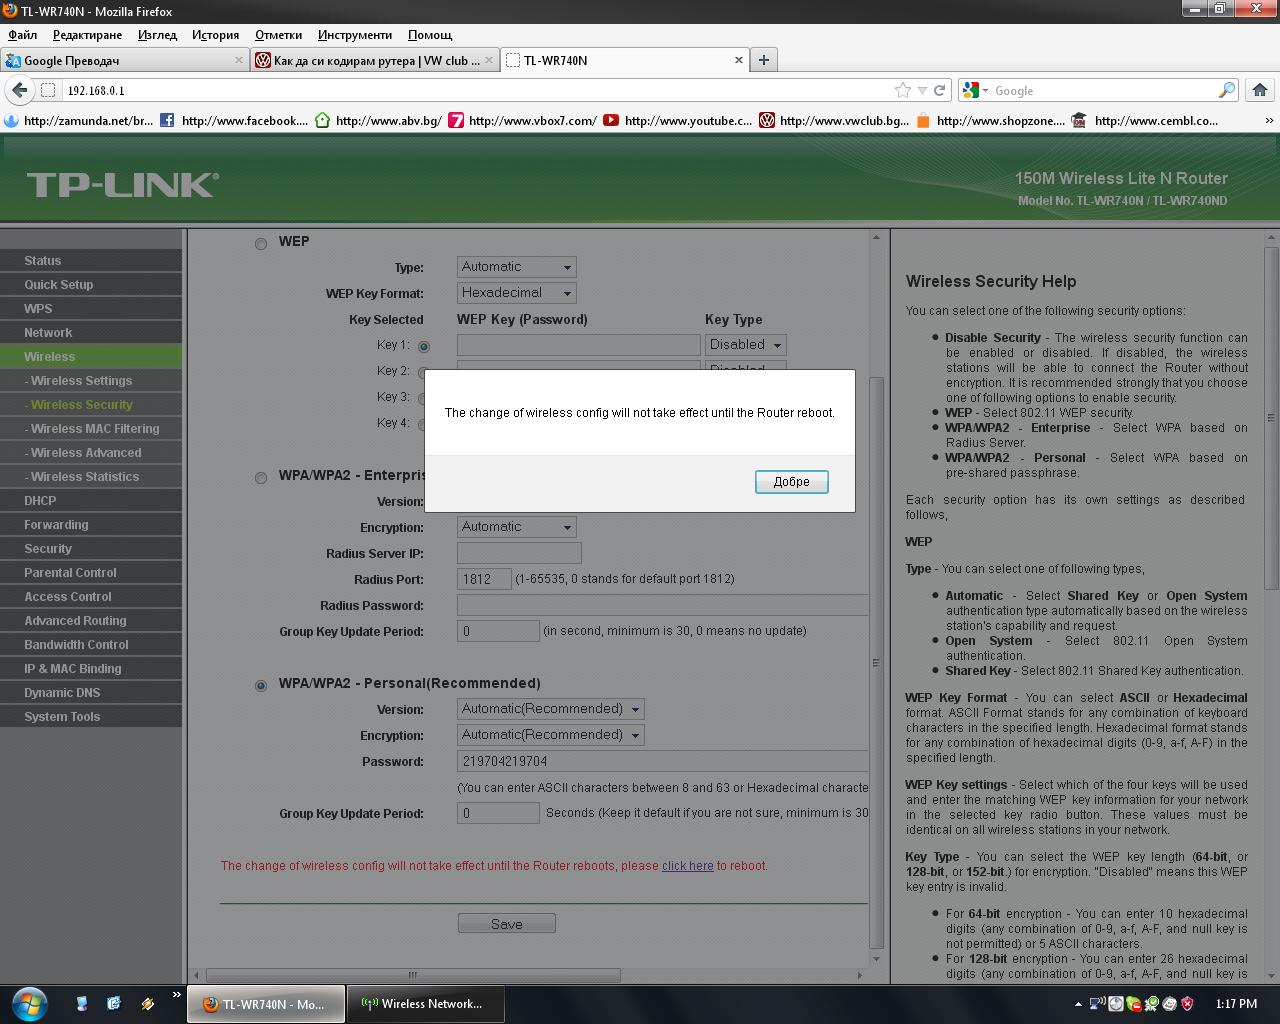The width and height of the screenshot is (1280, 1024).
Task: Switch to the Google Преводач tab
Action: point(120,60)
